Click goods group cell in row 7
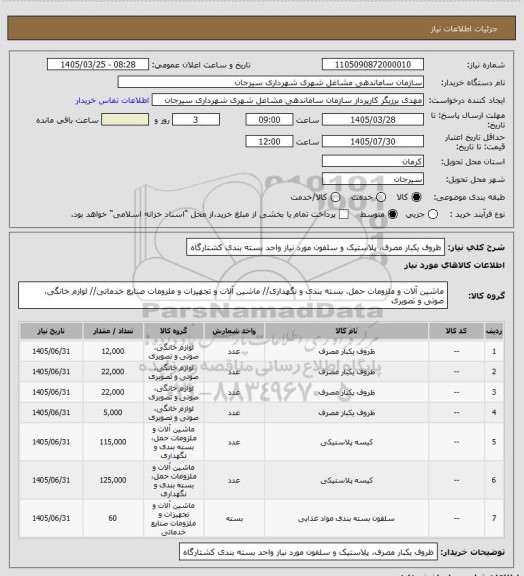This screenshot has width=524, height=576. pos(173,519)
